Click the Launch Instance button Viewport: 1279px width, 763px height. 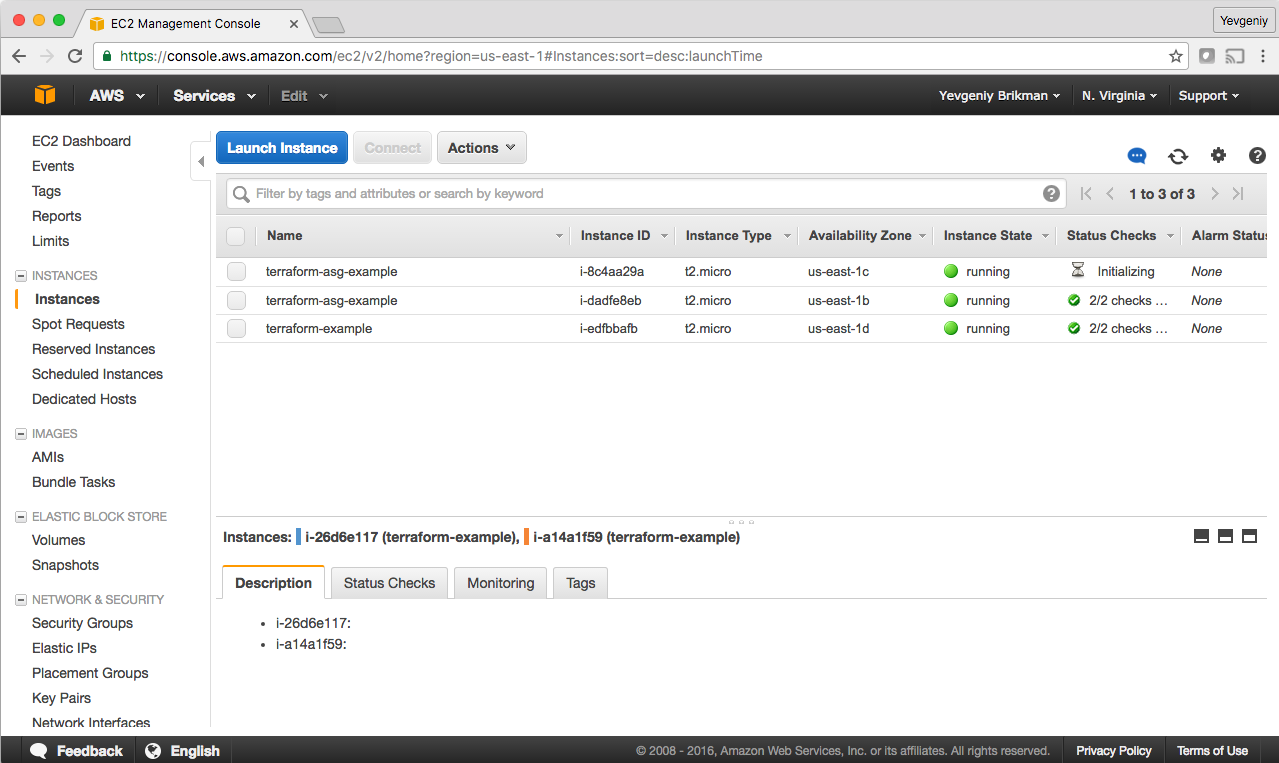point(281,147)
